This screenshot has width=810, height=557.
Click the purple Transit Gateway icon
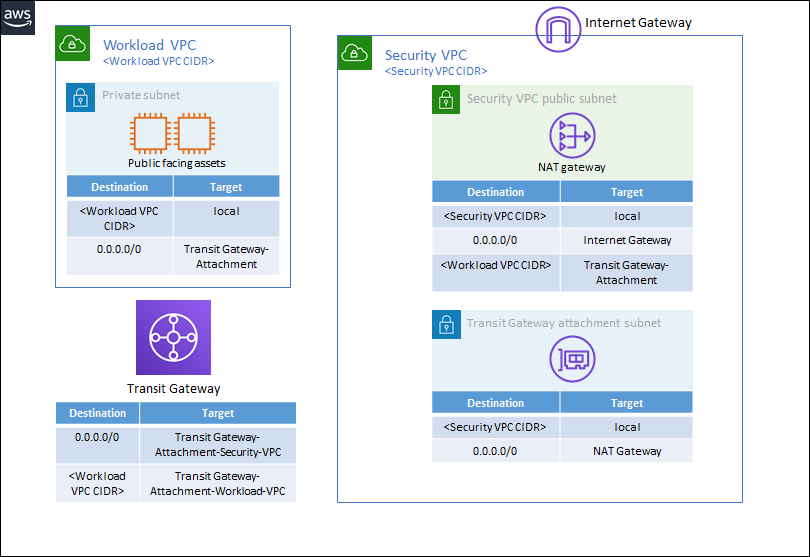[174, 338]
